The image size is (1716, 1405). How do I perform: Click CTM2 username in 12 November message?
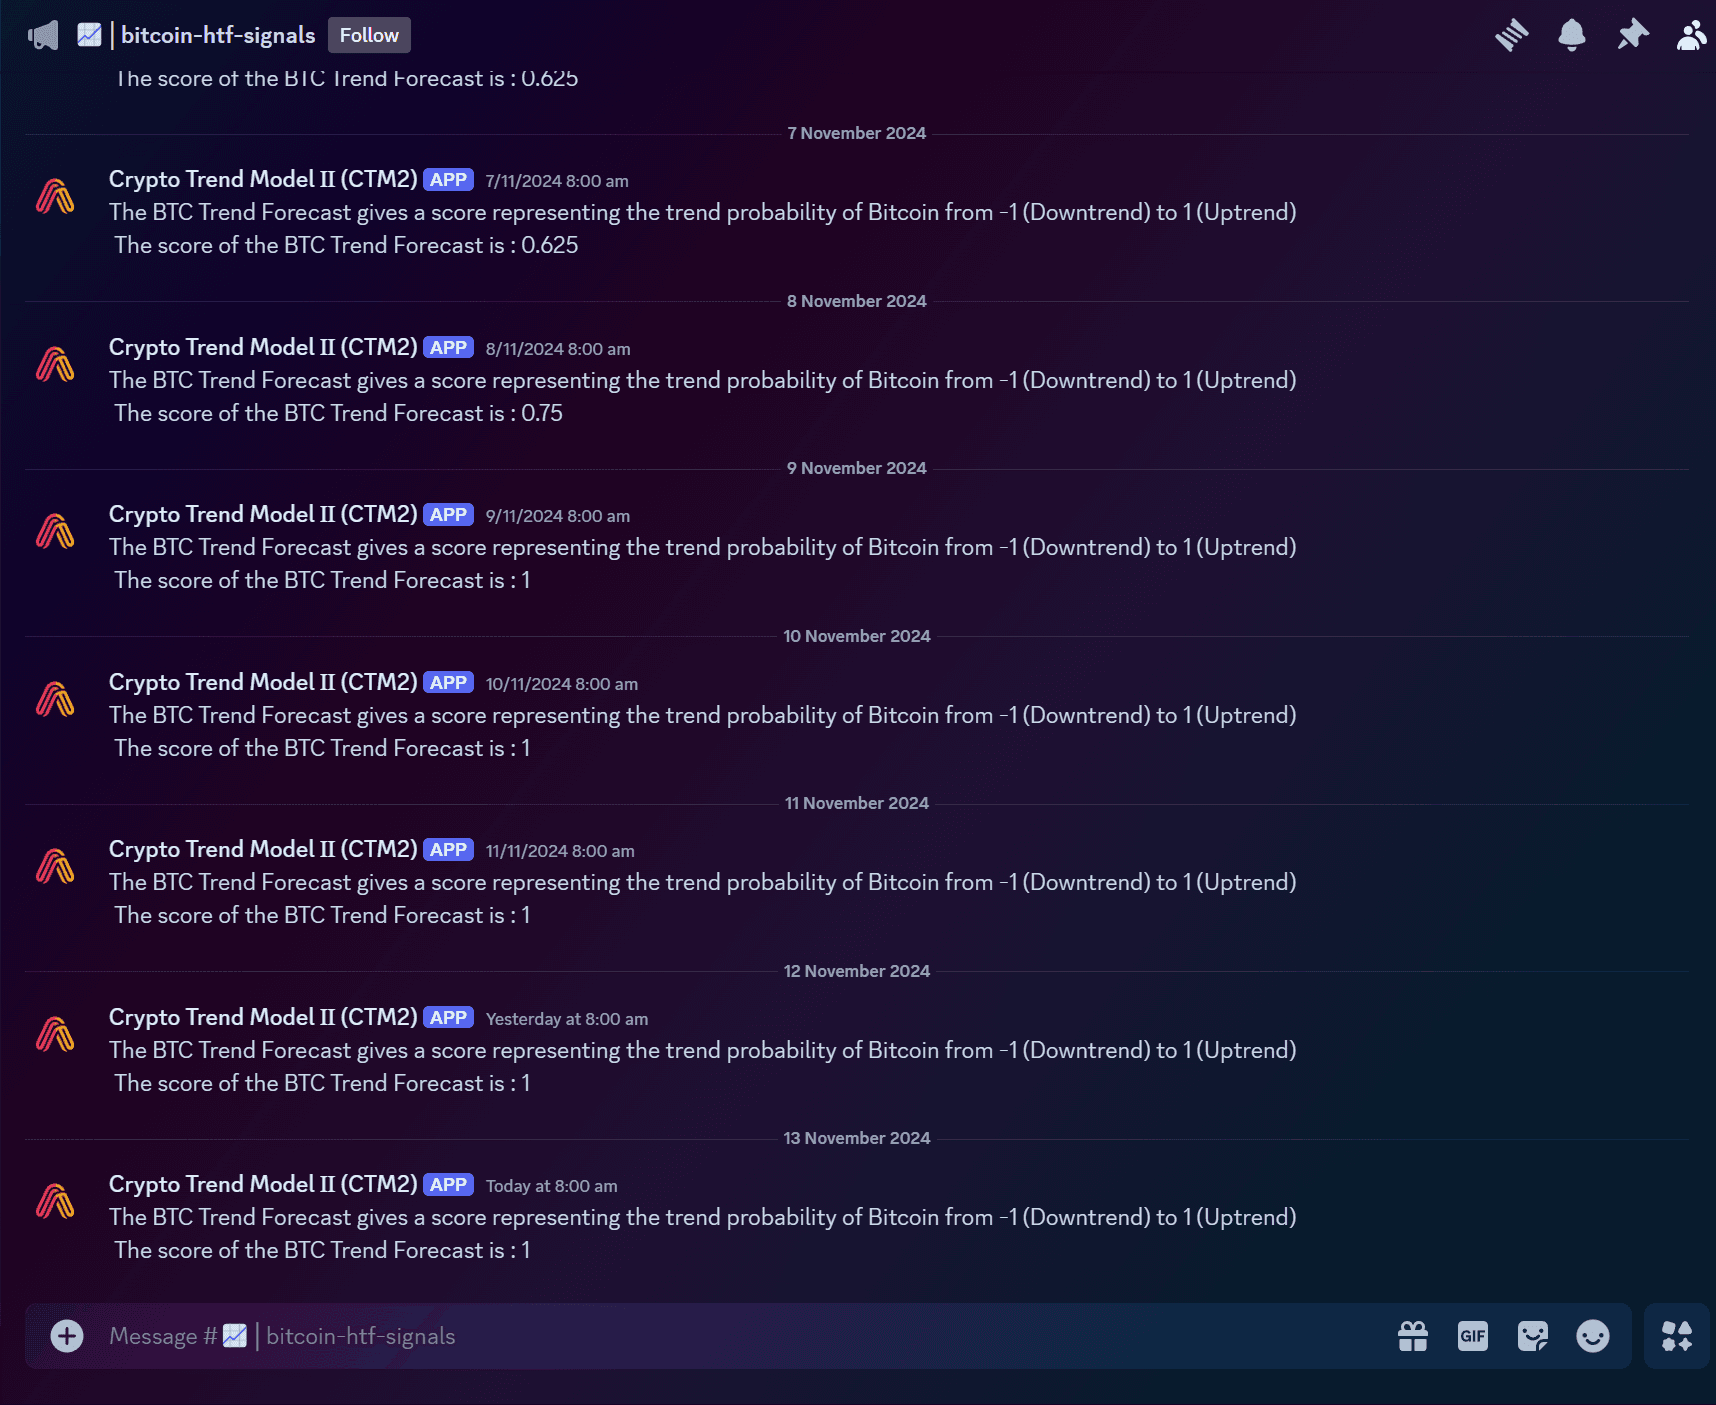[x=263, y=1017]
